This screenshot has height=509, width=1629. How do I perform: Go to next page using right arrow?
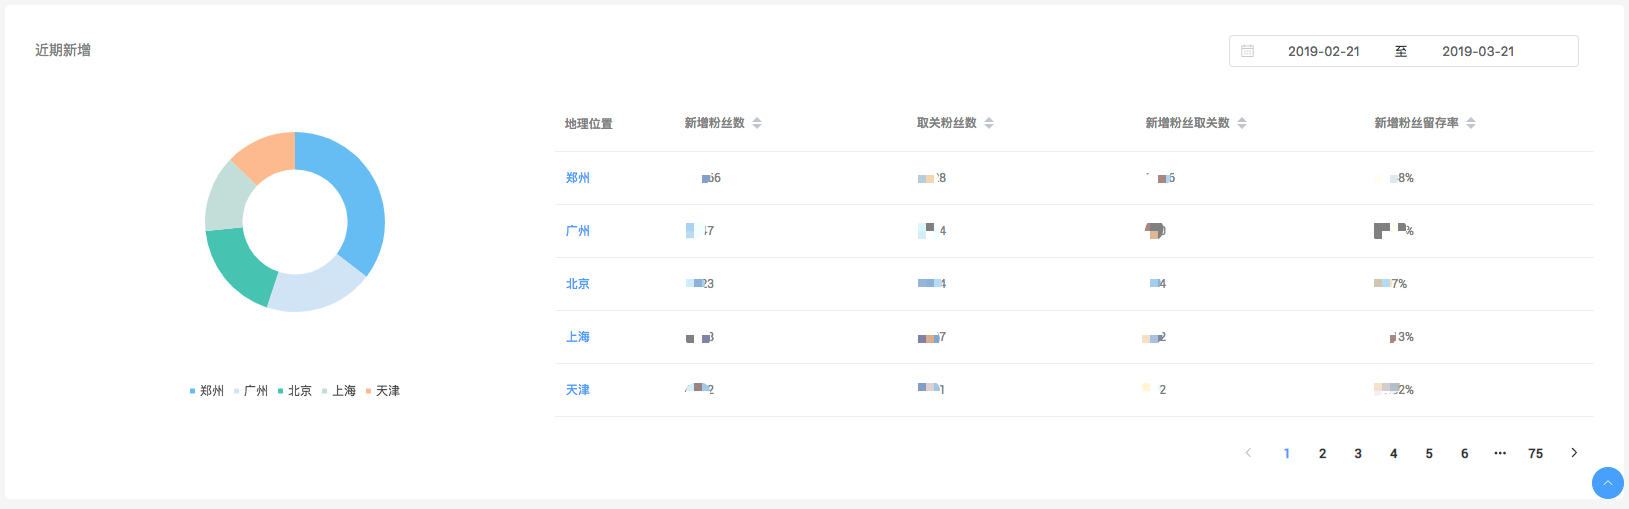point(1574,453)
